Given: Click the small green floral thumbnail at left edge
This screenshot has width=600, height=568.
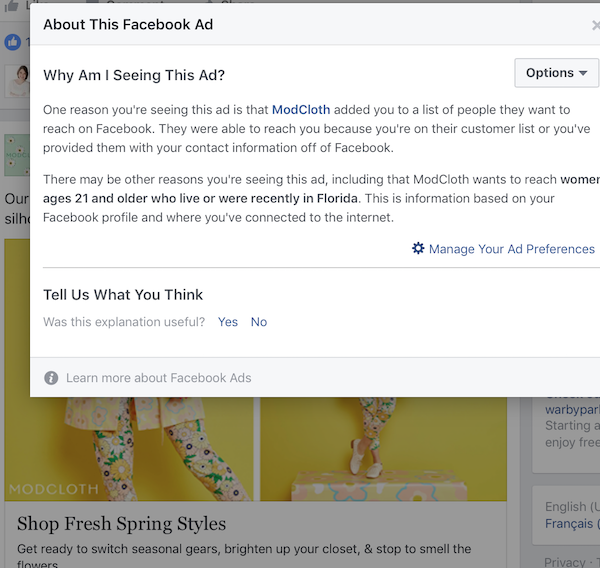Looking at the screenshot, I should pos(15,155).
